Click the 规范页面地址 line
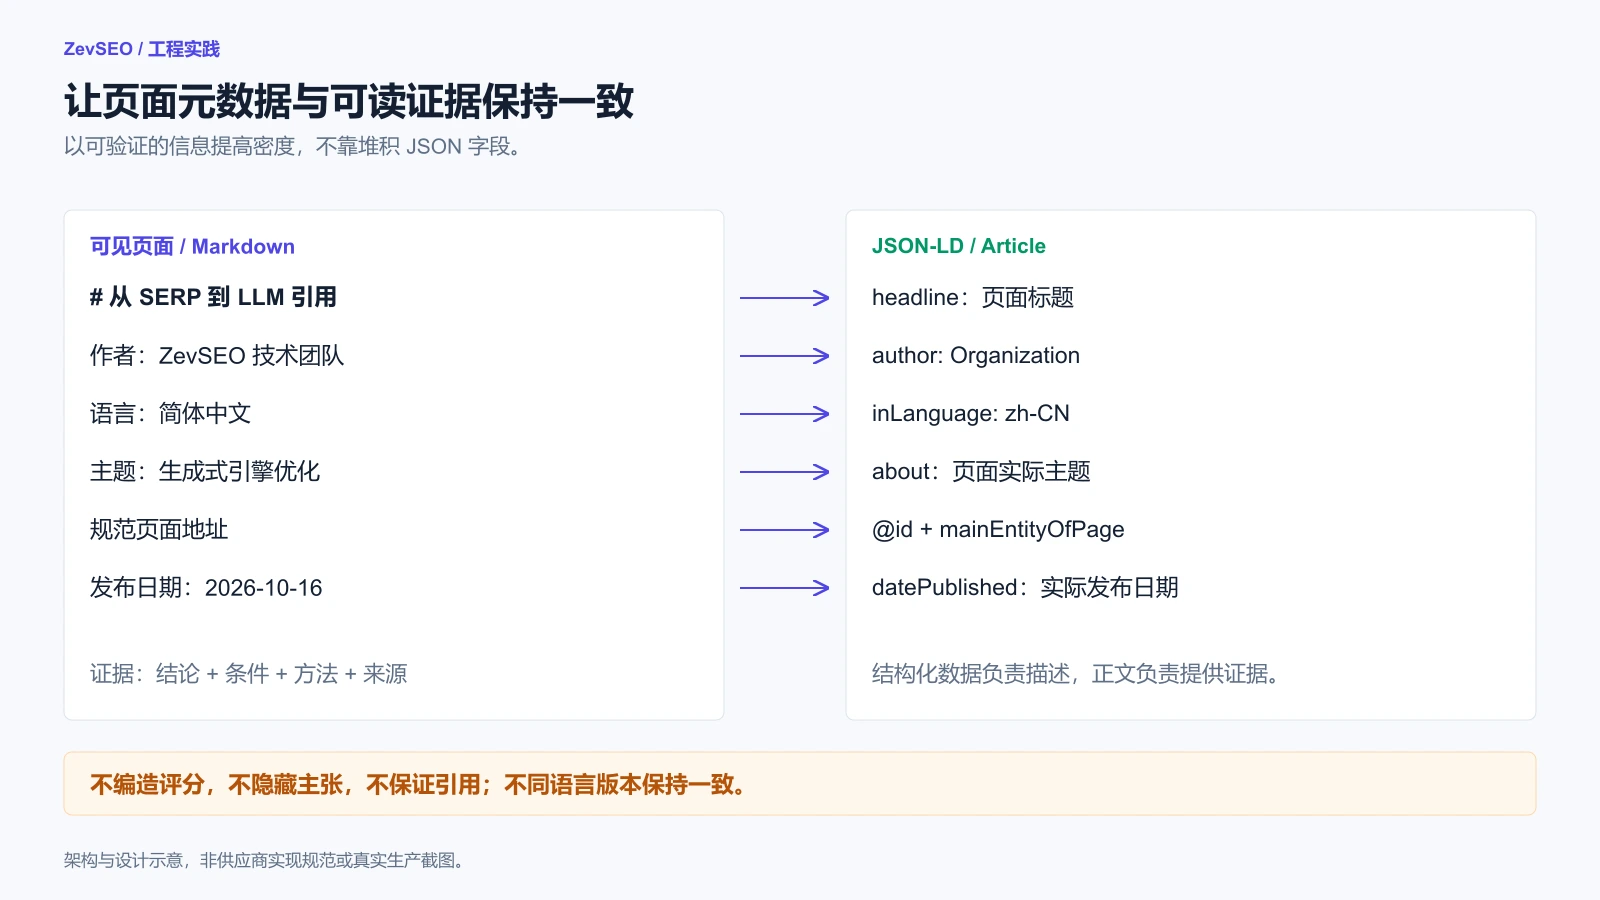This screenshot has height=900, width=1600. coord(159,529)
